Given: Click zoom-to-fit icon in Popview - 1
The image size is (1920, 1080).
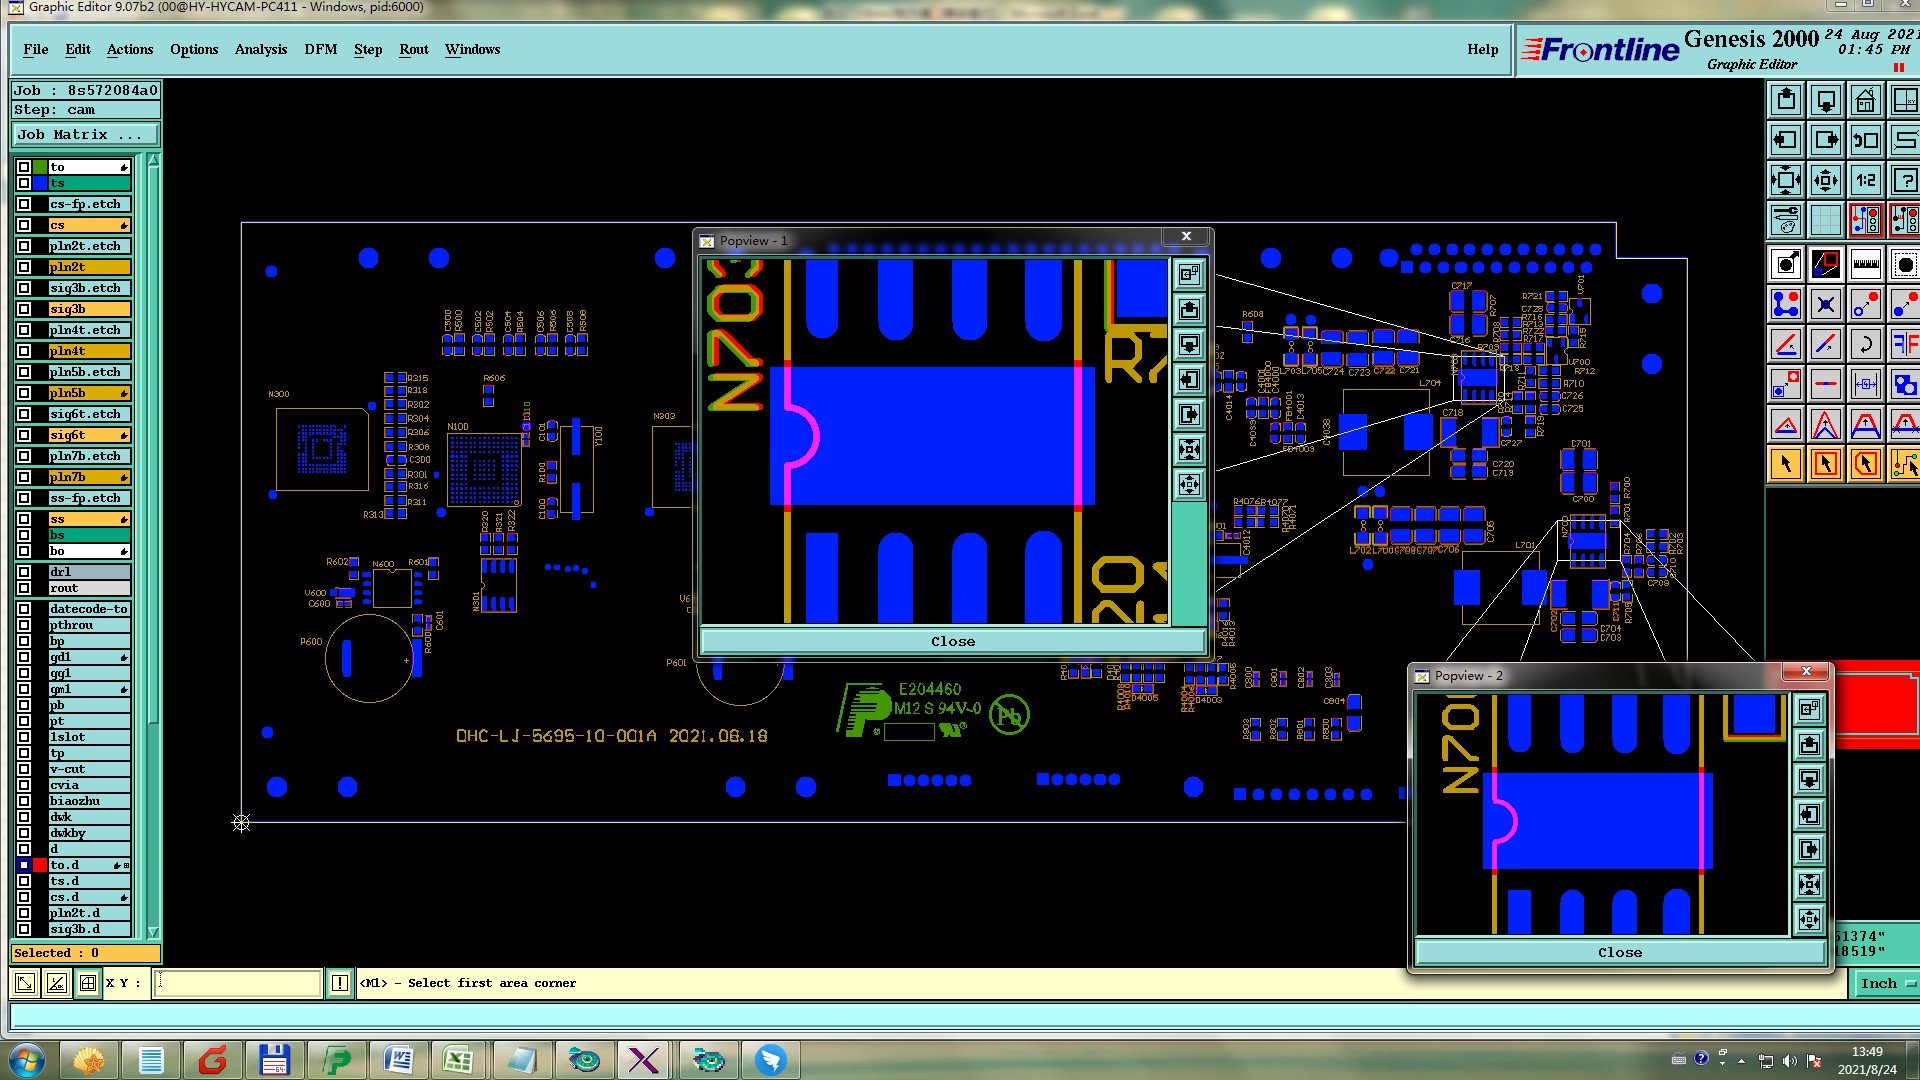Looking at the screenshot, I should pyautogui.click(x=1189, y=450).
